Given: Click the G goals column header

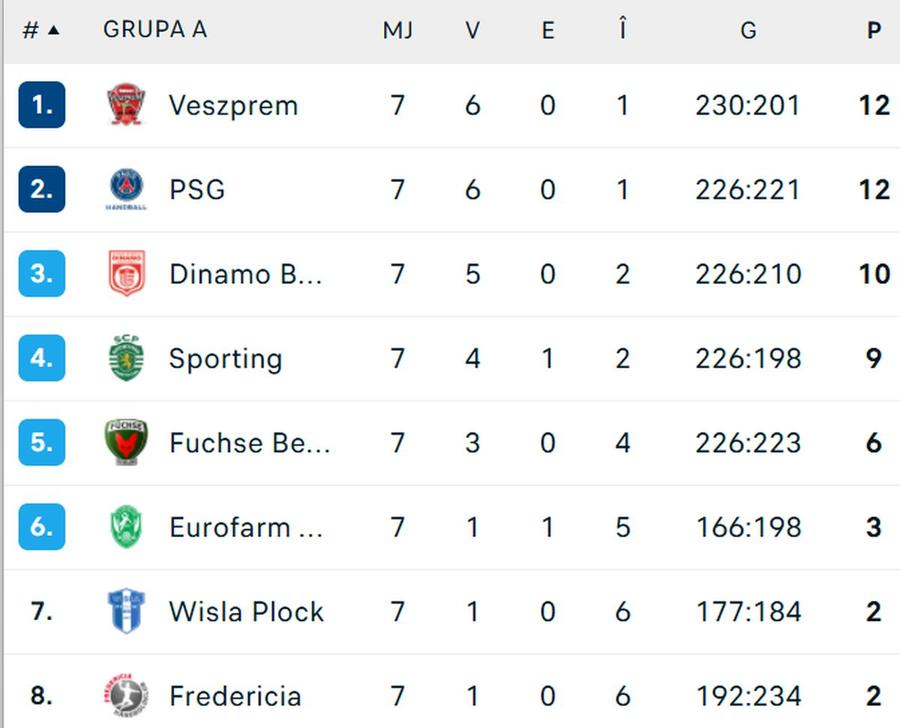Looking at the screenshot, I should (x=748, y=30).
